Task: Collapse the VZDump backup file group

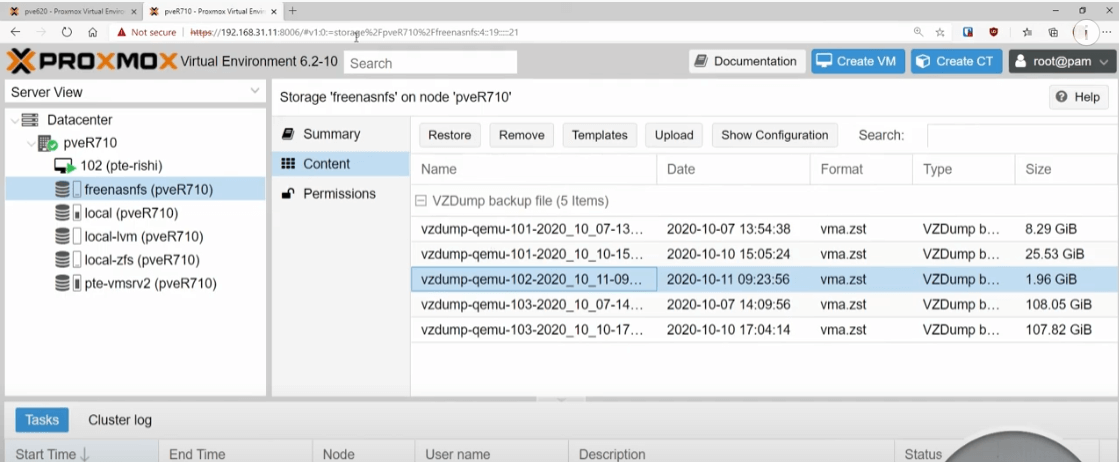Action: click(422, 201)
